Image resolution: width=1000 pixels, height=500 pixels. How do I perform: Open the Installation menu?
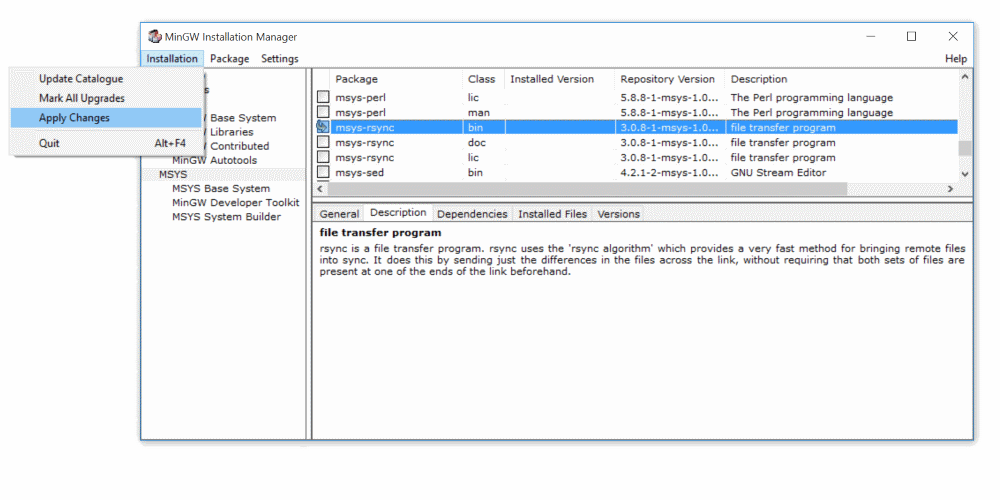tap(172, 59)
